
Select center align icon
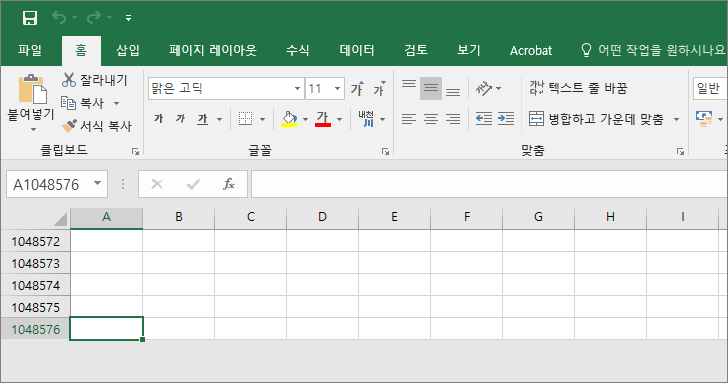[x=431, y=119]
